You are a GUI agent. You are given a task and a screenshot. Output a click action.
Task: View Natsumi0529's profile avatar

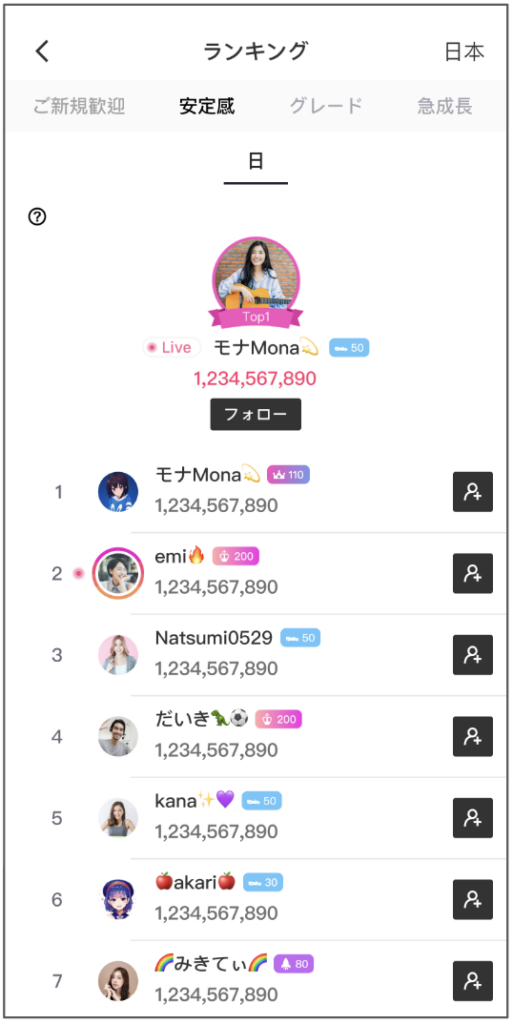point(118,655)
